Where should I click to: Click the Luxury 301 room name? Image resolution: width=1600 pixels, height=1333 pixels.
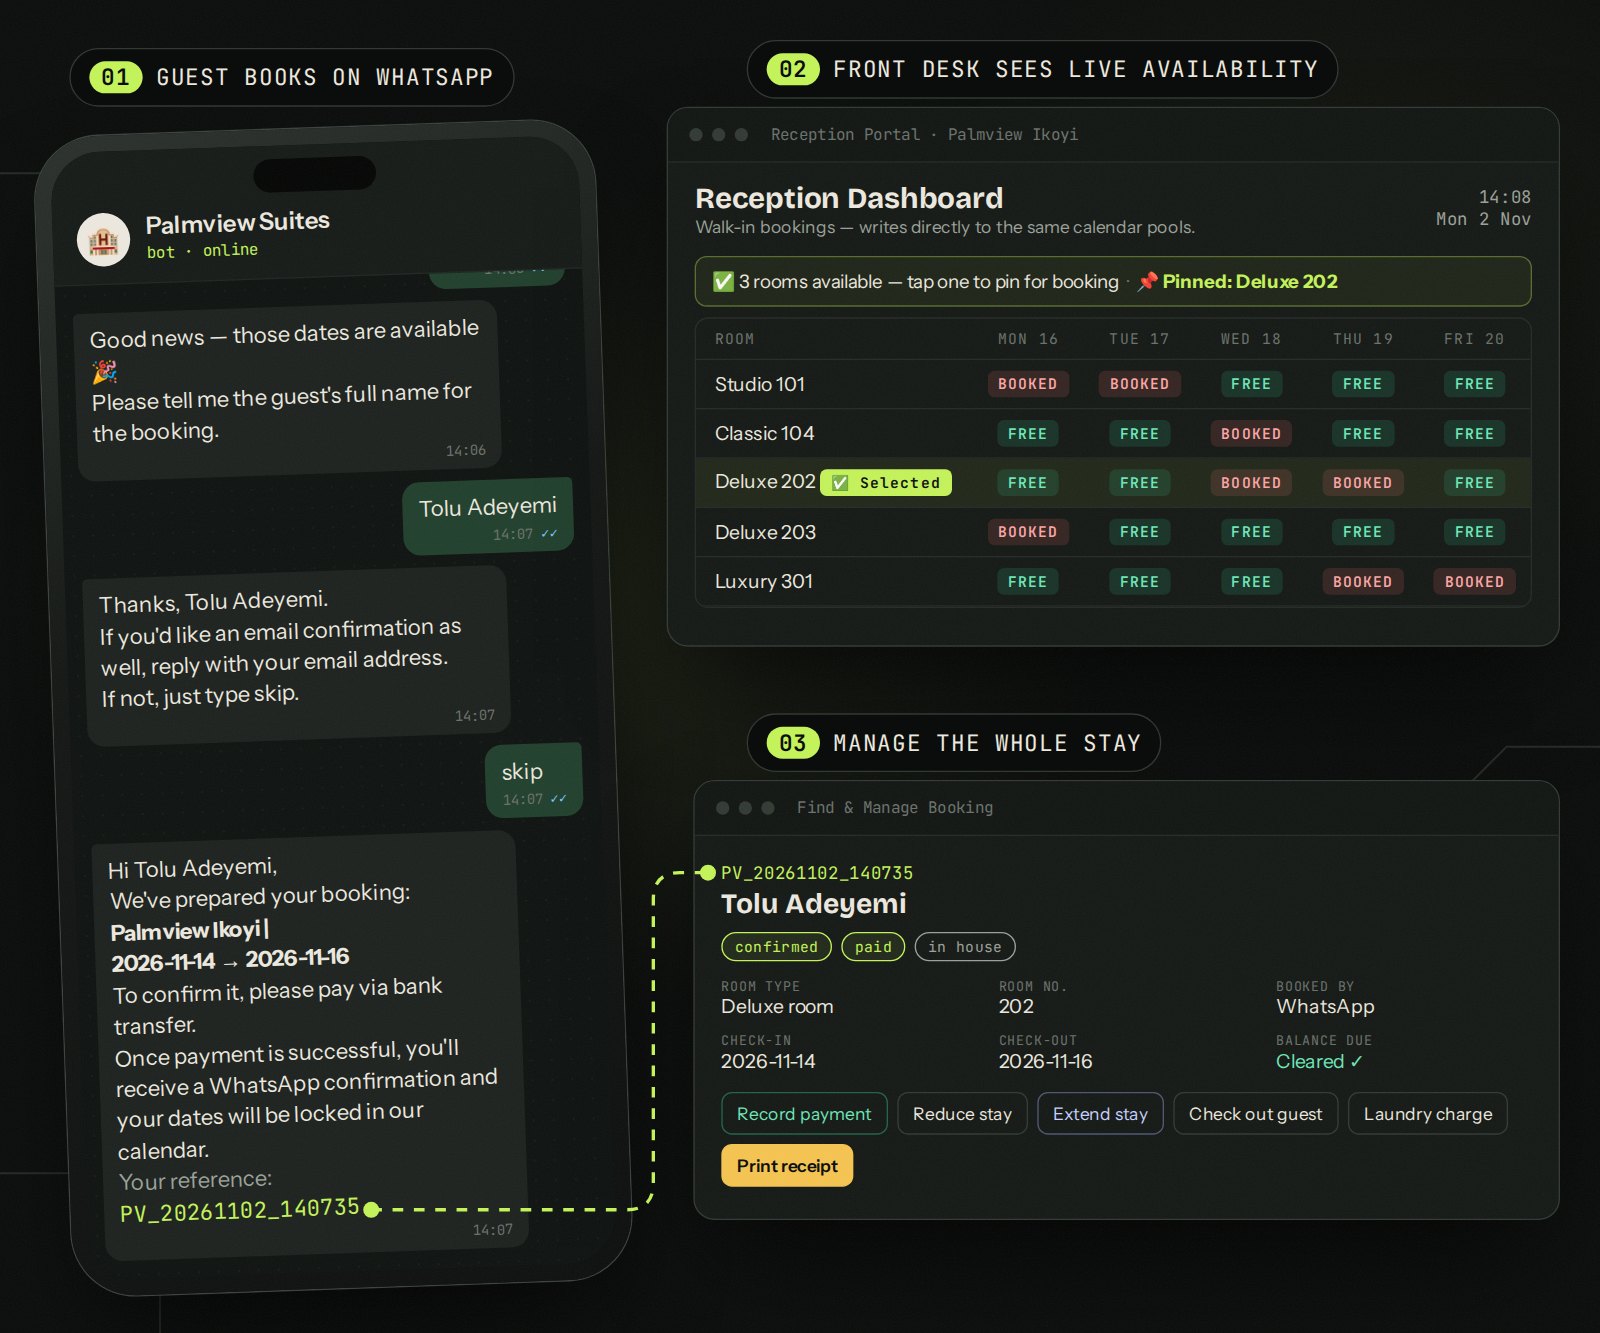click(763, 581)
